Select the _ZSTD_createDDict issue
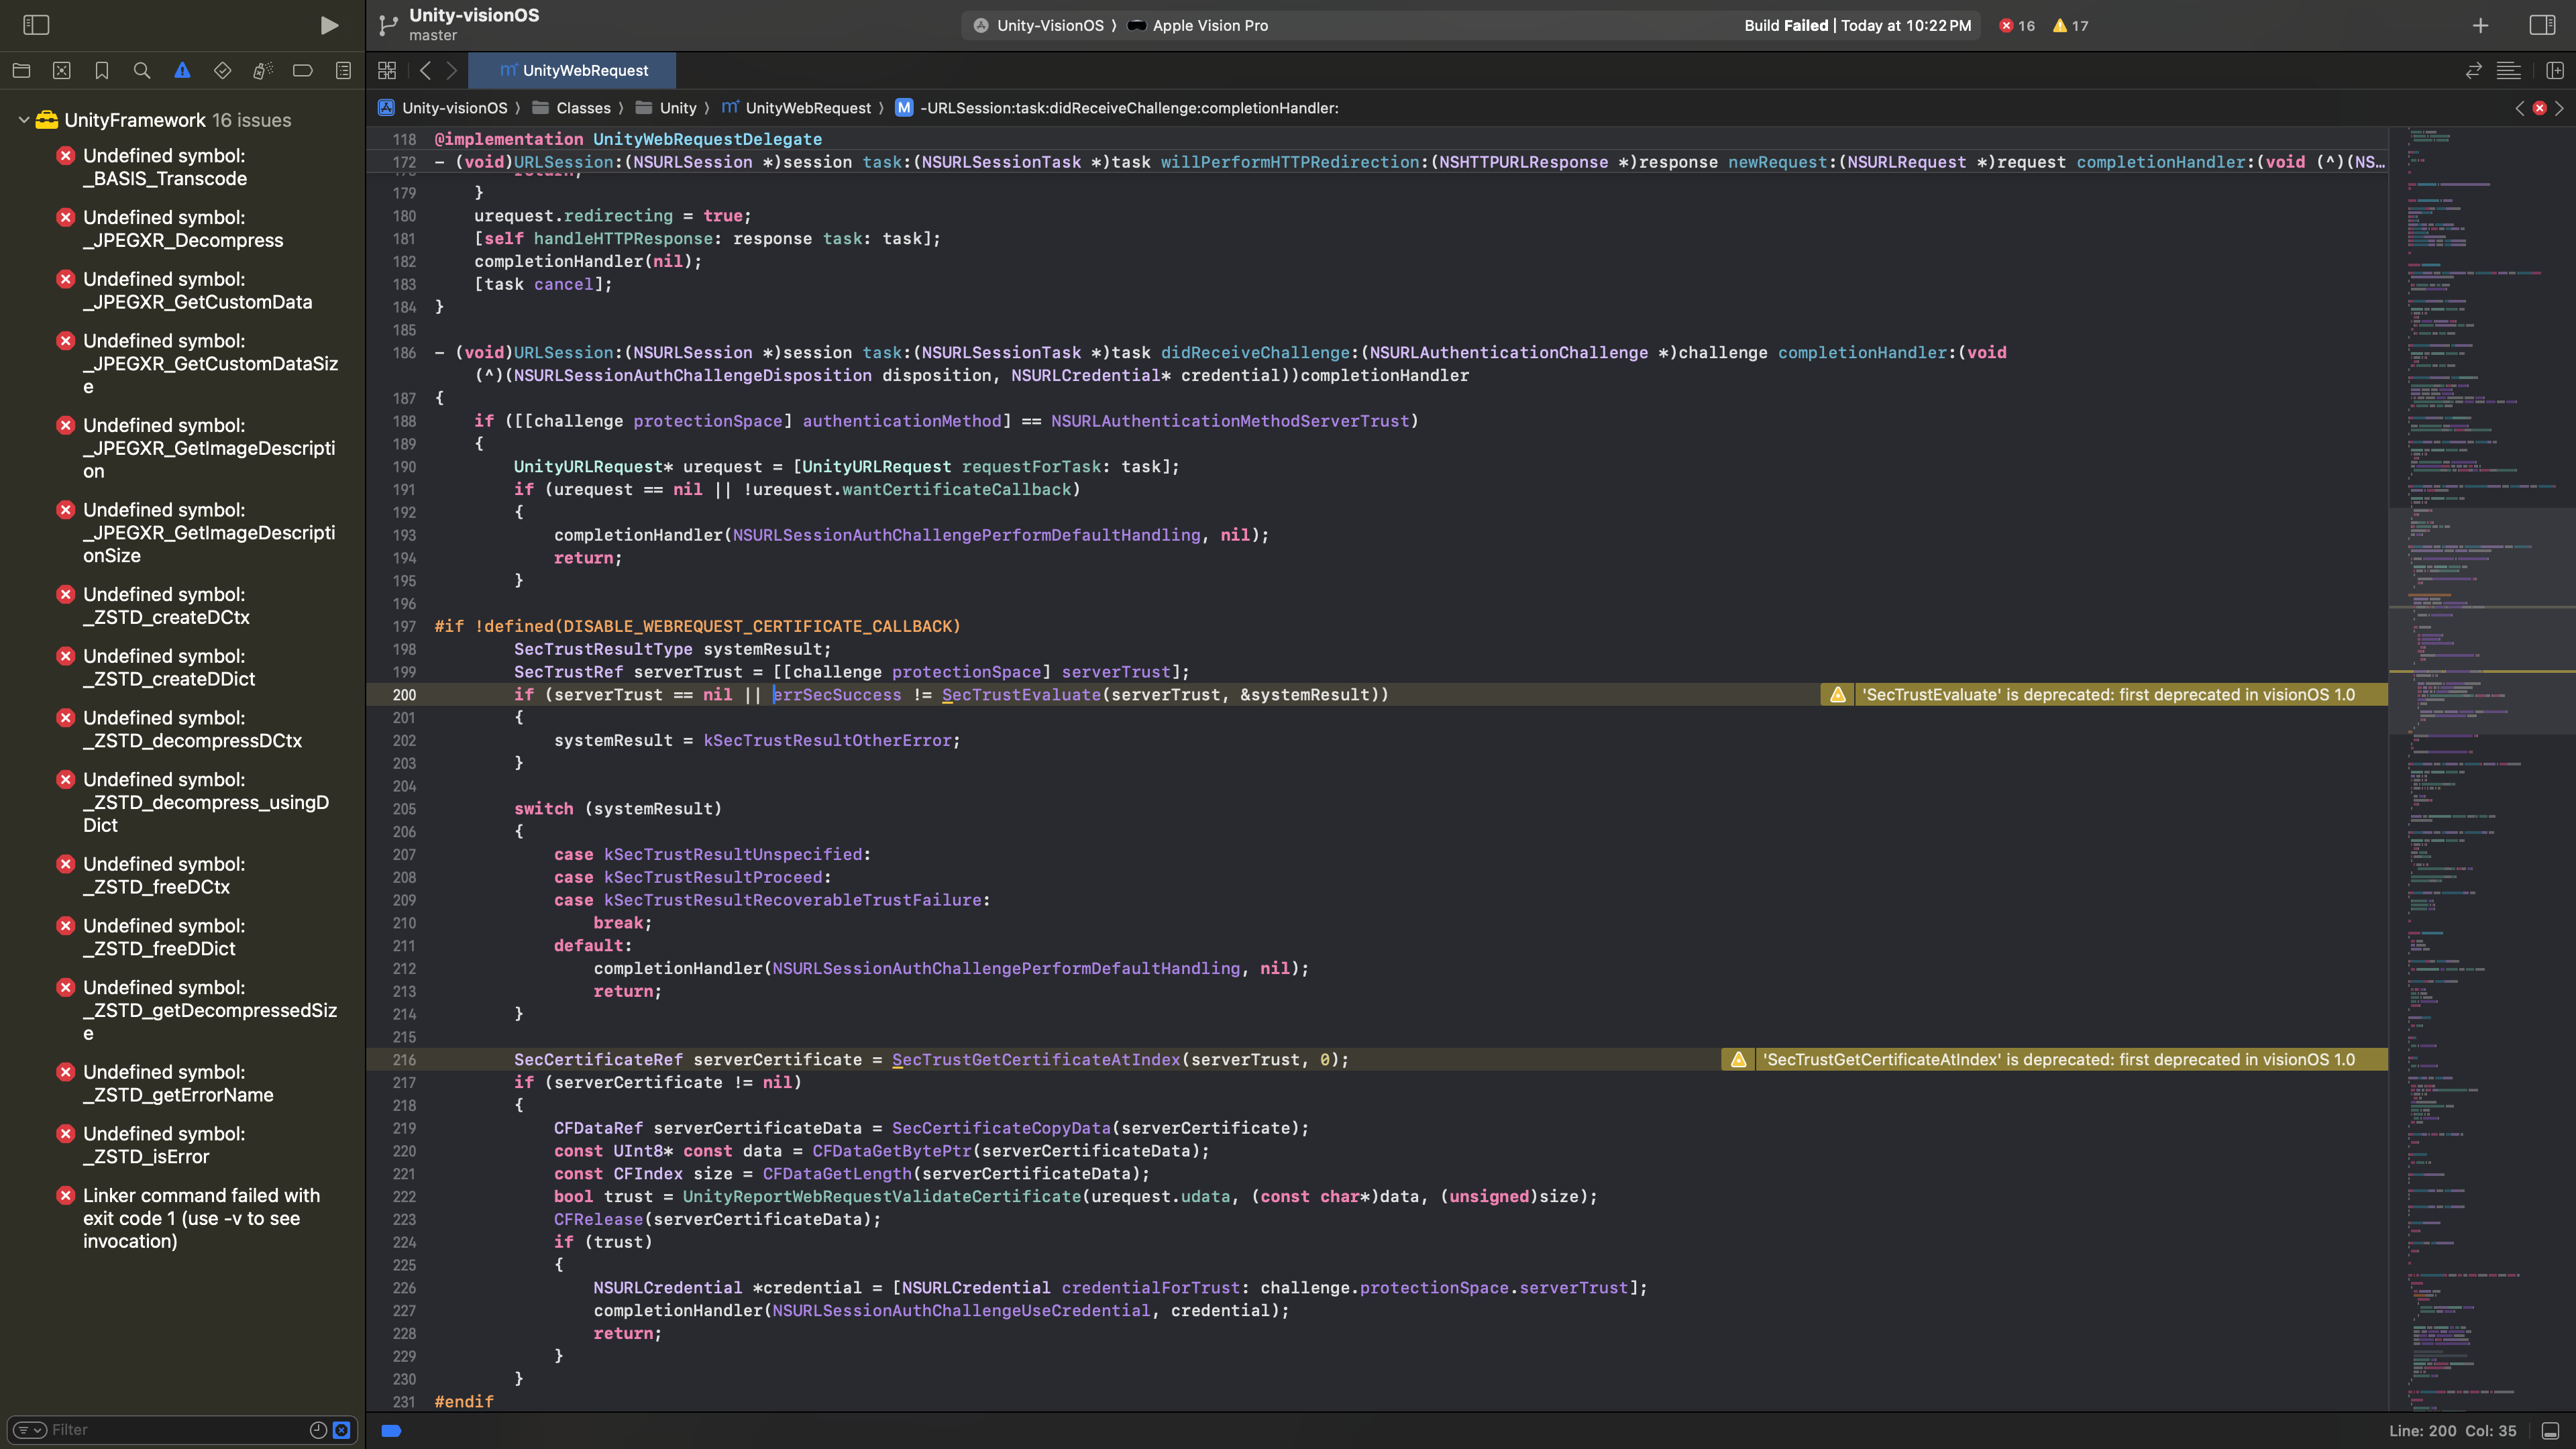This screenshot has height=1449, width=2576. coord(183,668)
